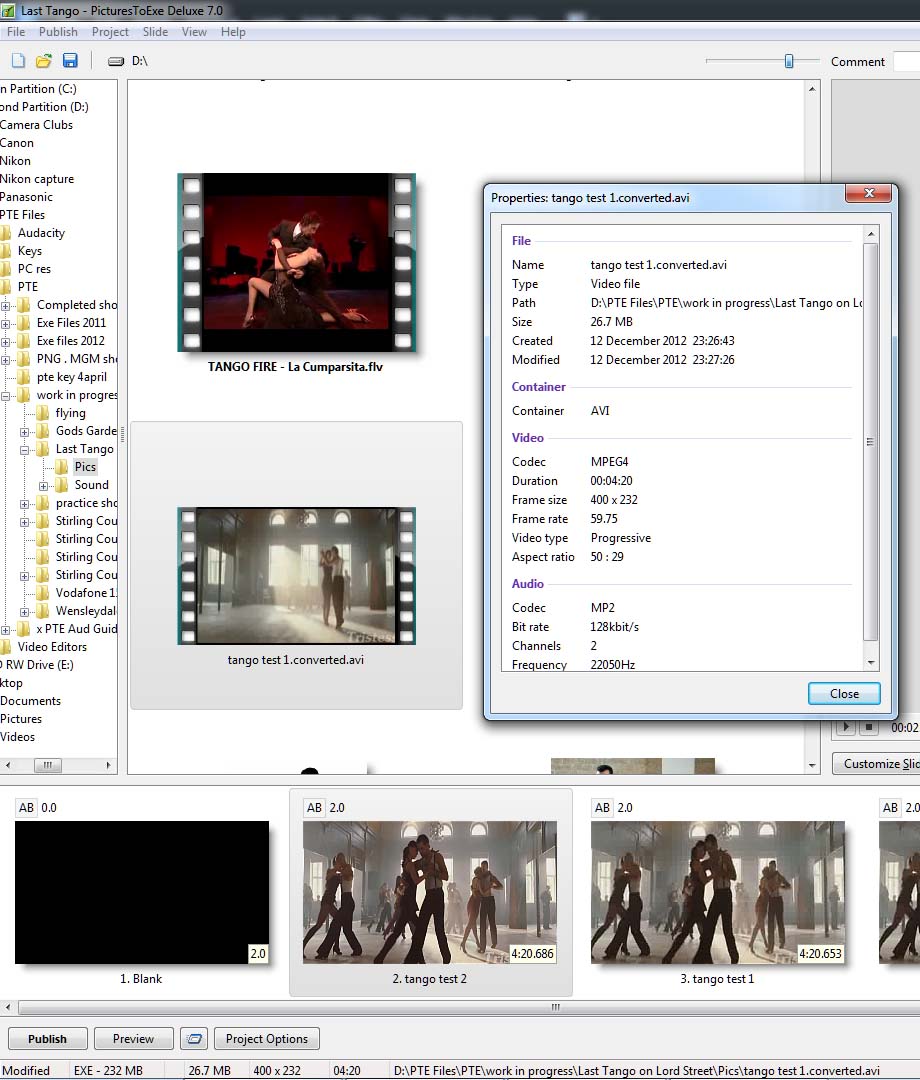Expand the practice shows folder
The image size is (920, 1080).
[x=24, y=504]
